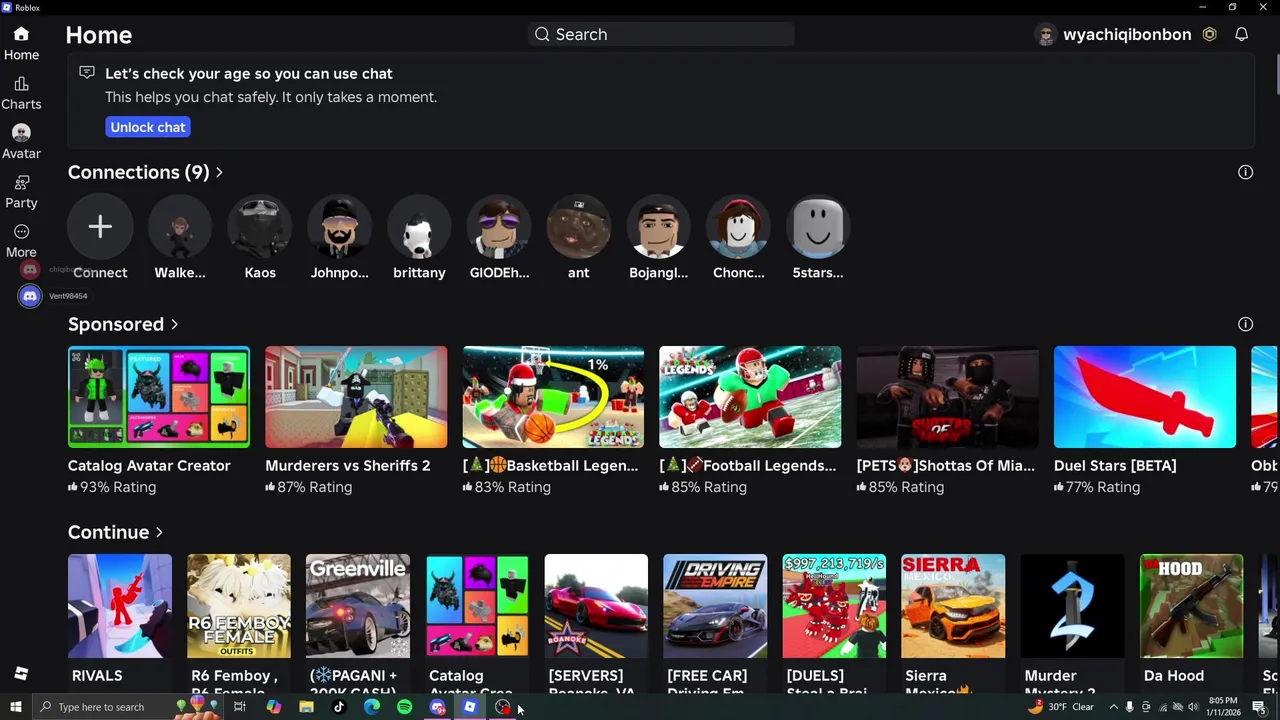
Task: Open the Avatar sidebar icon
Action: (21, 142)
